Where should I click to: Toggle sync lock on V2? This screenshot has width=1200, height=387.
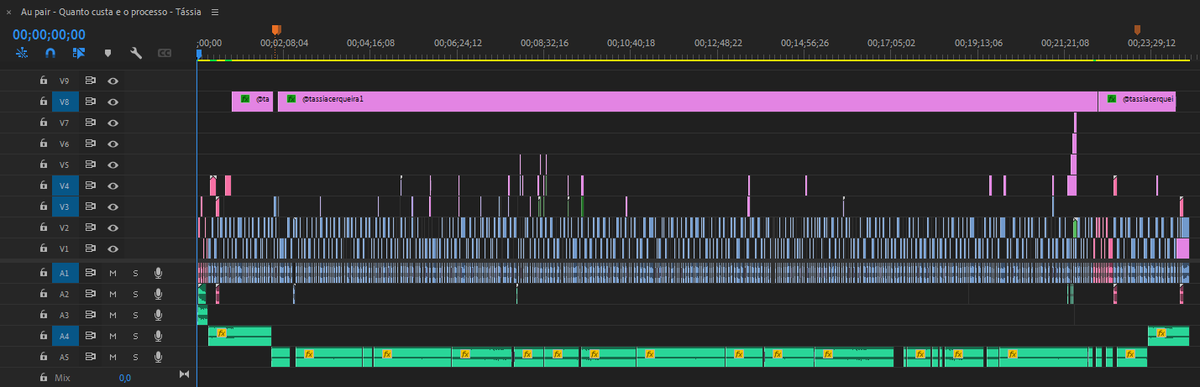[90, 227]
